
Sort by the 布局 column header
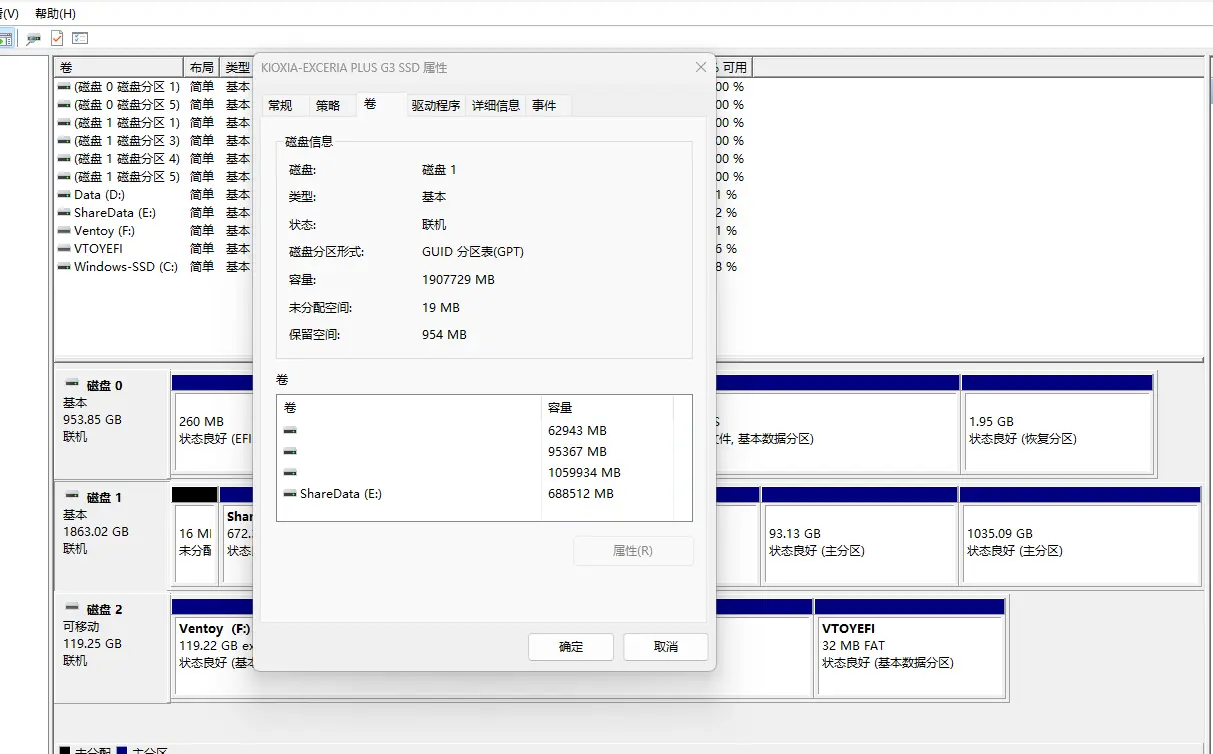pyautogui.click(x=203, y=67)
